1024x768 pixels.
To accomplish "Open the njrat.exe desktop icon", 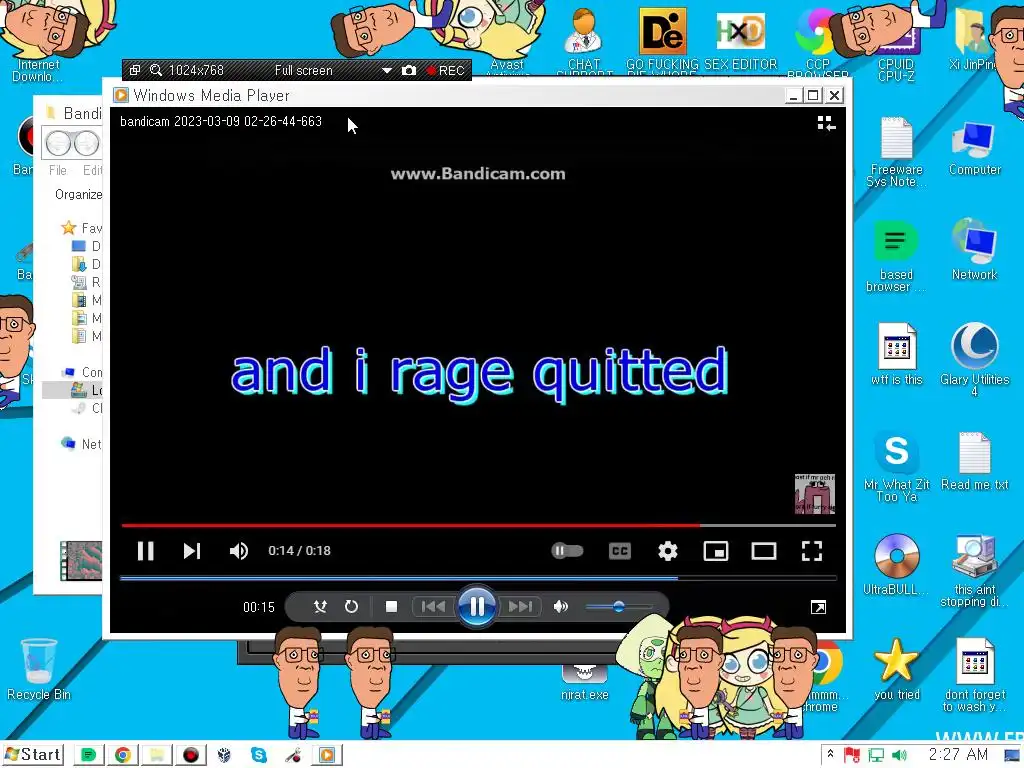I will pos(584,682).
